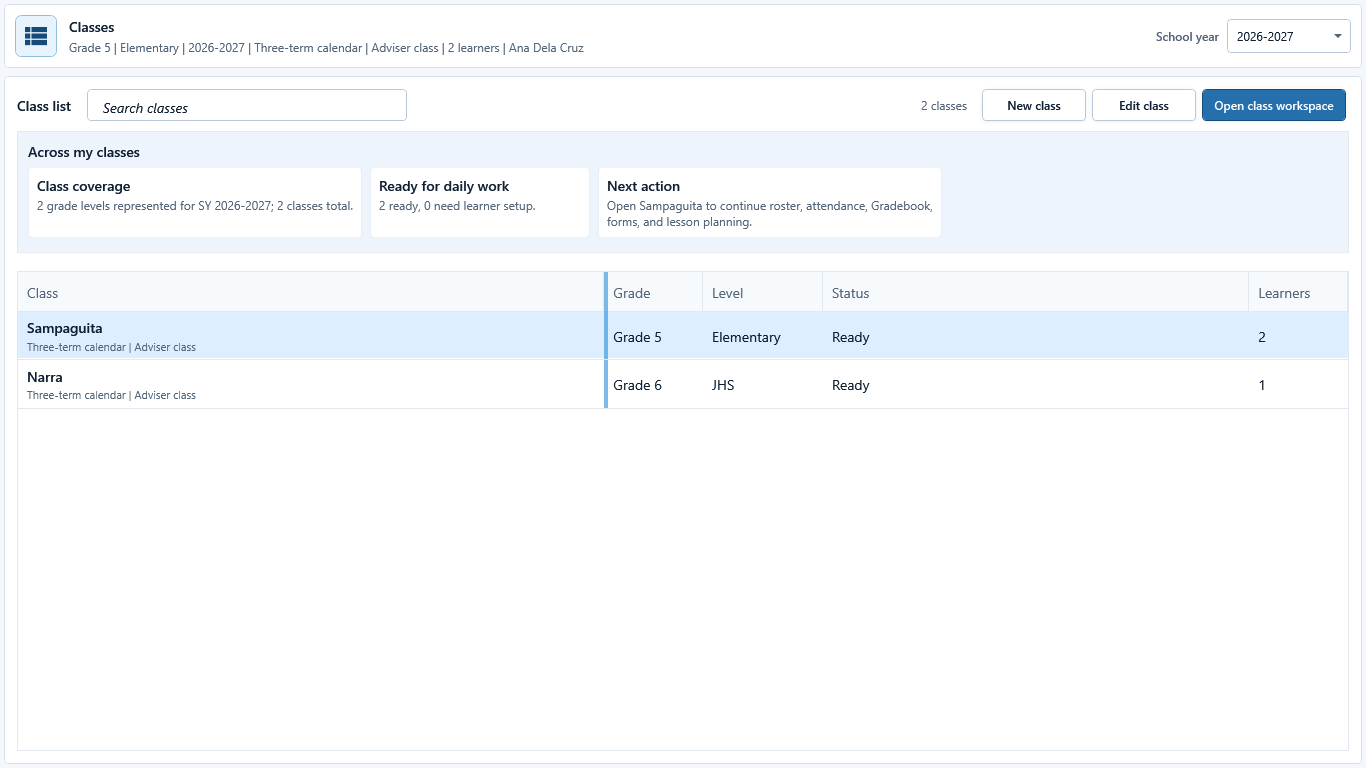The height and width of the screenshot is (768, 1366).
Task: Select the Next action card
Action: [x=770, y=203]
